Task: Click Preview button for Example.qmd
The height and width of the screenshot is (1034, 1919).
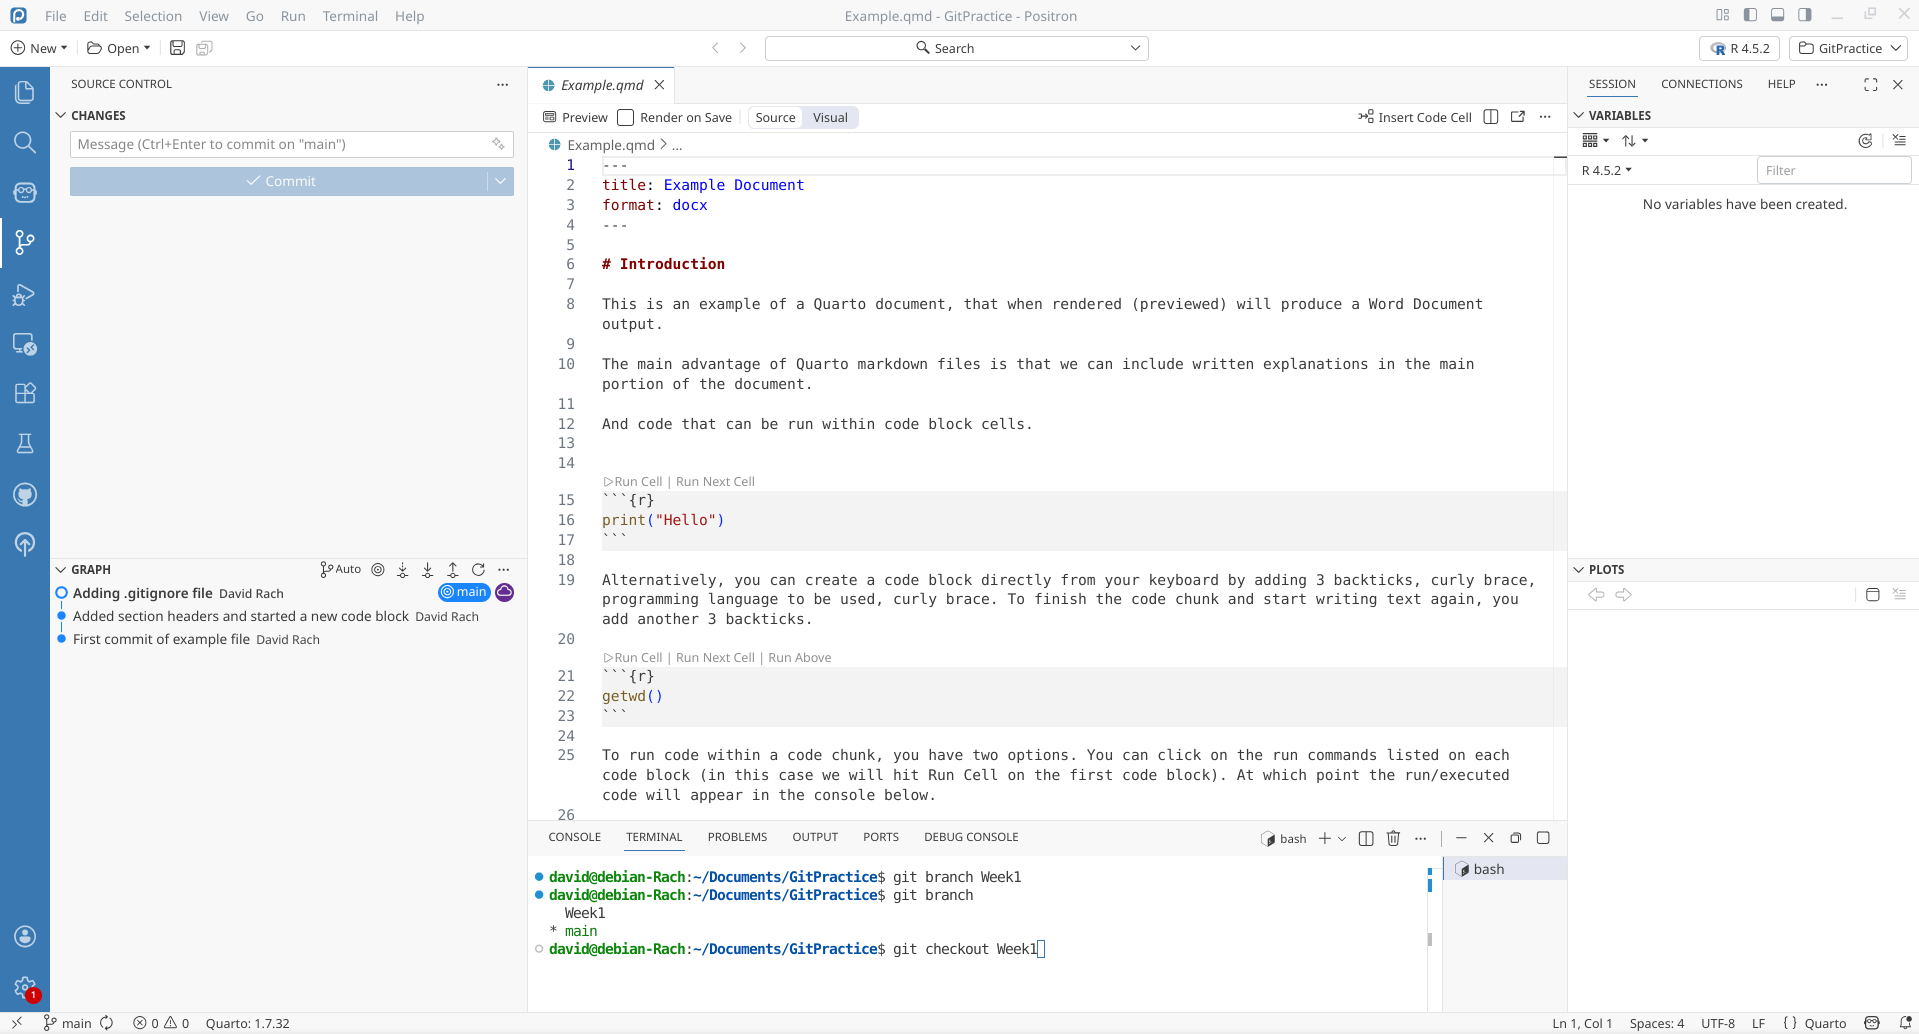Action: (x=575, y=117)
